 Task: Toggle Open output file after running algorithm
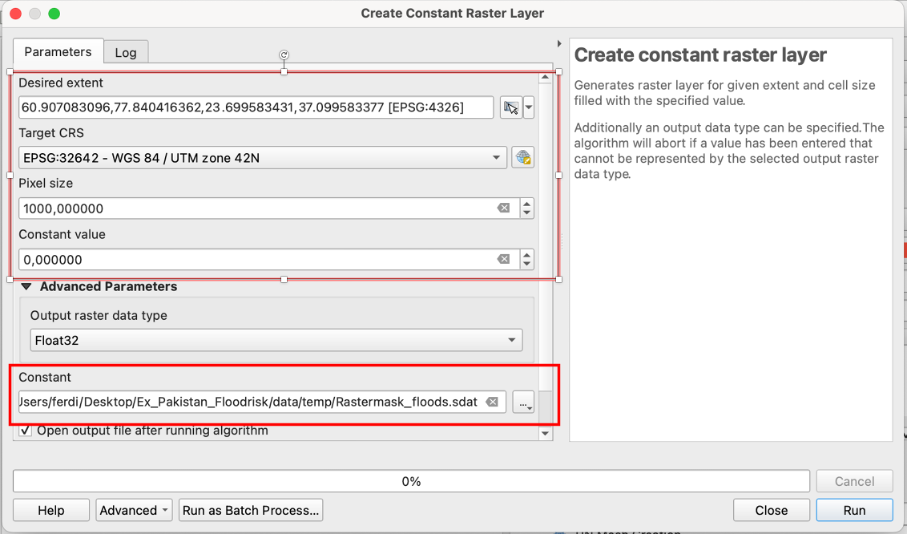pyautogui.click(x=25, y=431)
